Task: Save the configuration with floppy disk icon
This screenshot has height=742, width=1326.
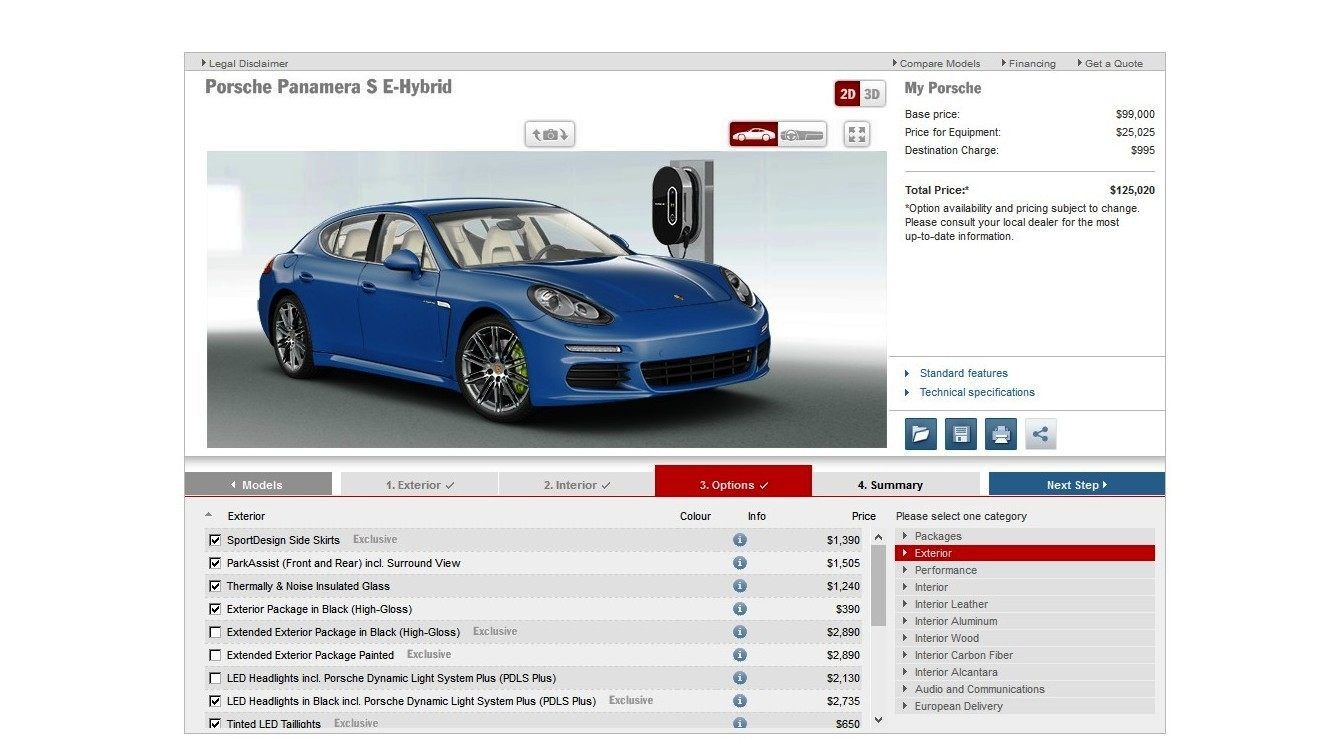Action: (961, 434)
